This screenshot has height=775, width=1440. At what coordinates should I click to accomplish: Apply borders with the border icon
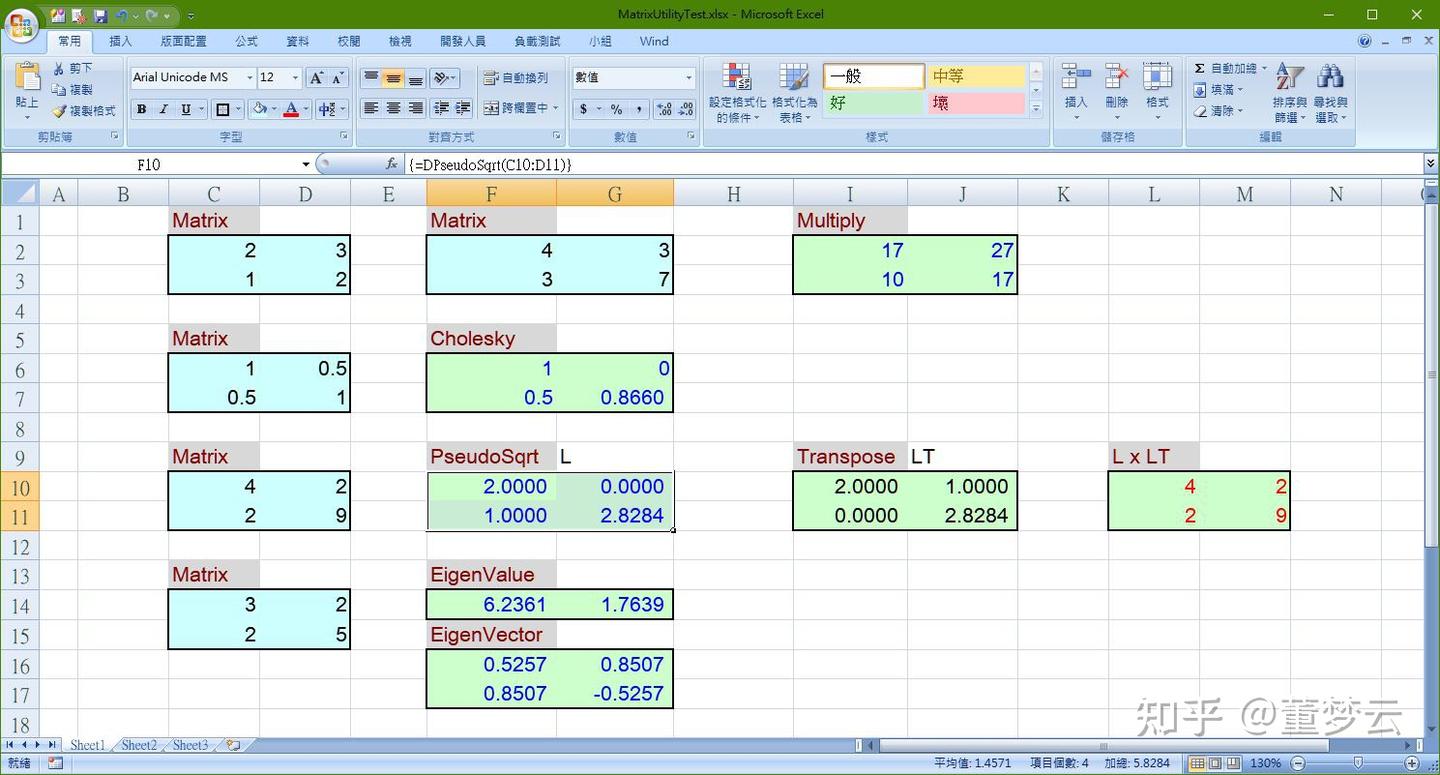223,109
